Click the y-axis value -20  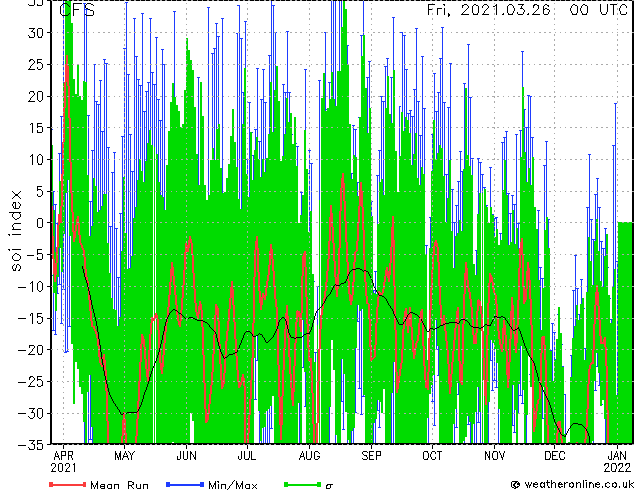(x=31, y=350)
